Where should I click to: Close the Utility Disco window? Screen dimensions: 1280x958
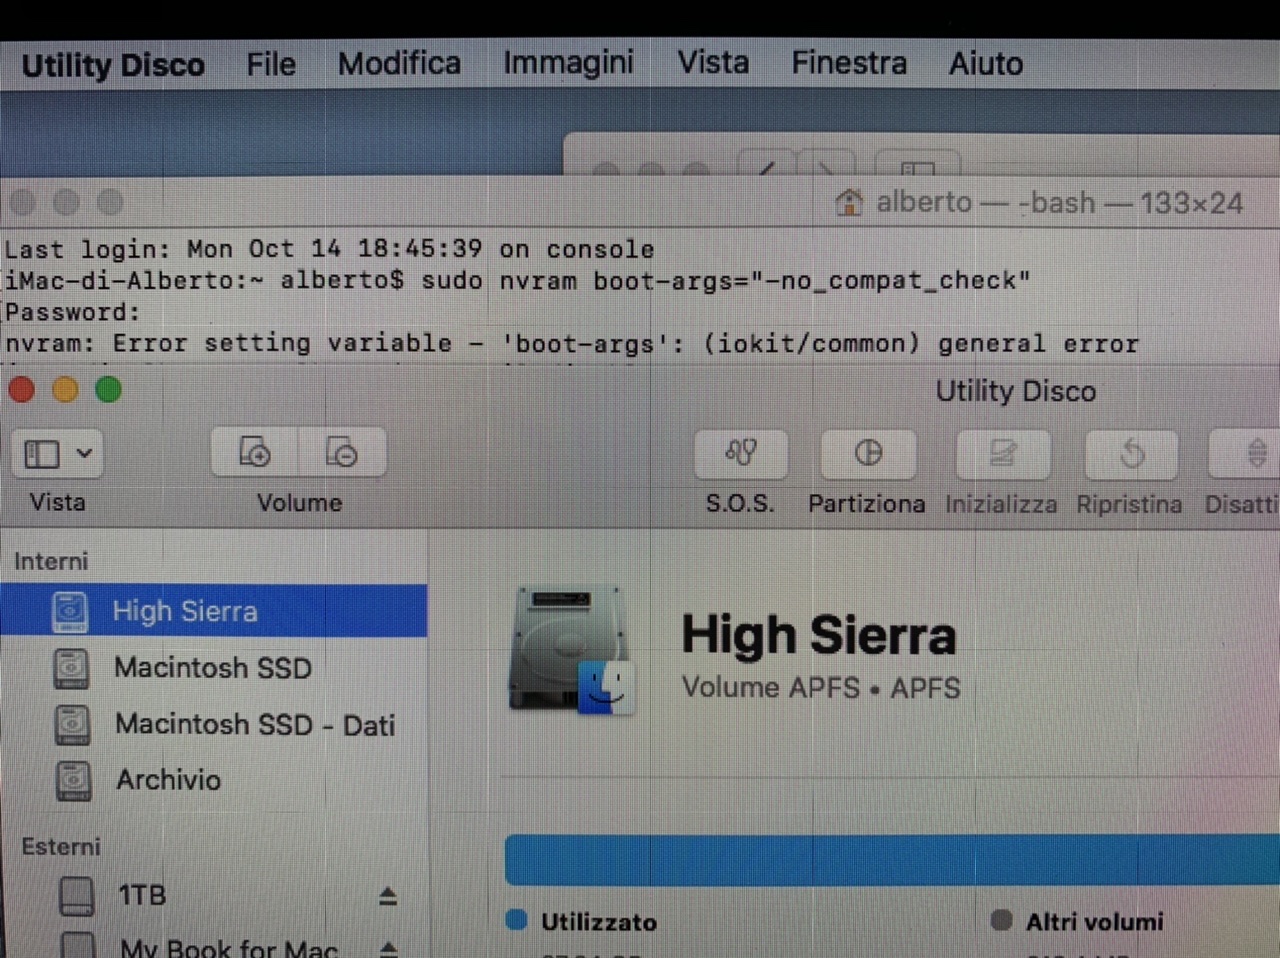coord(22,390)
